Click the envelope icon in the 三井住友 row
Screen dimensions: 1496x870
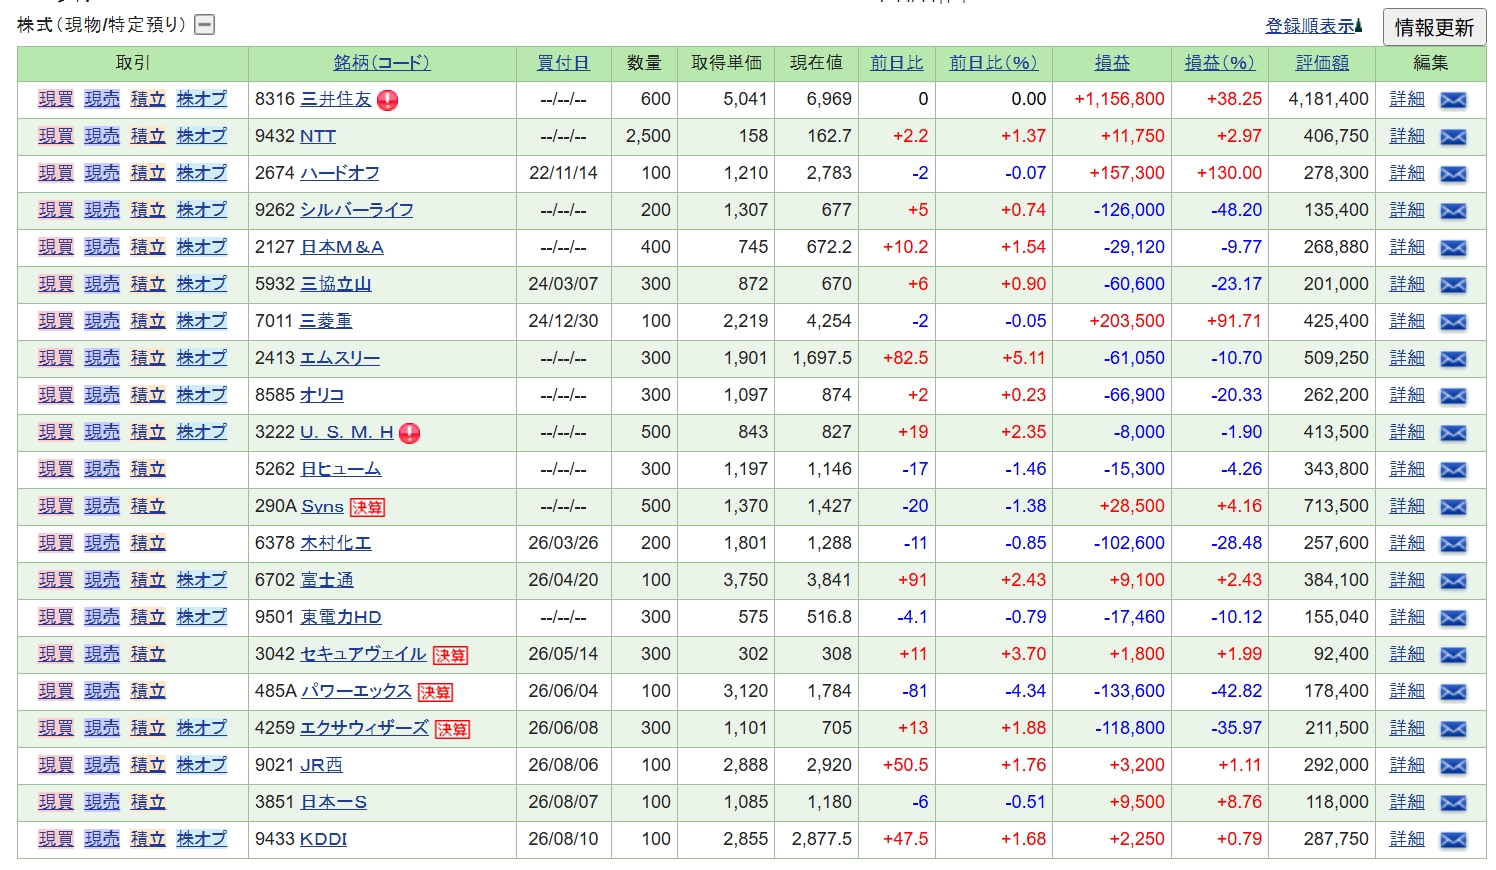(x=1453, y=100)
